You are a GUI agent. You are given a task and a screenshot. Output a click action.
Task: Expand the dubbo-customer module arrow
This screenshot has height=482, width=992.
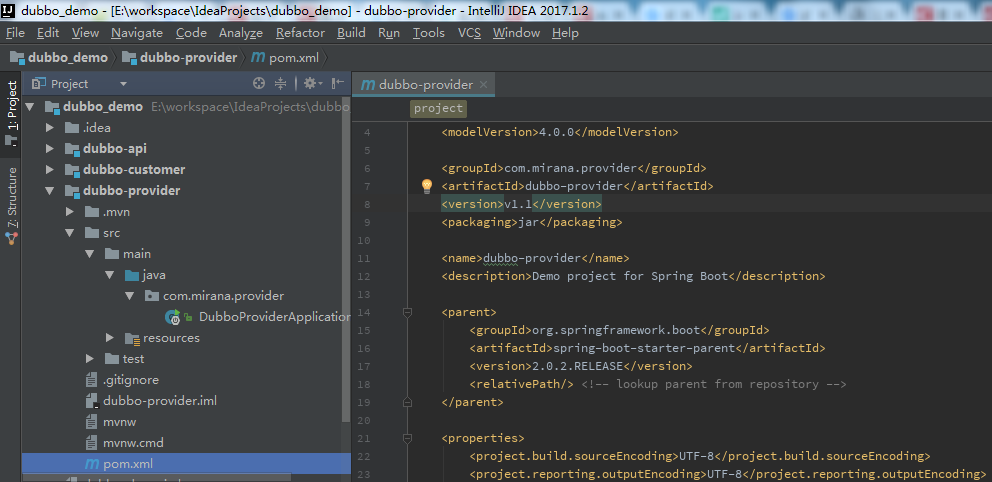[50, 170]
